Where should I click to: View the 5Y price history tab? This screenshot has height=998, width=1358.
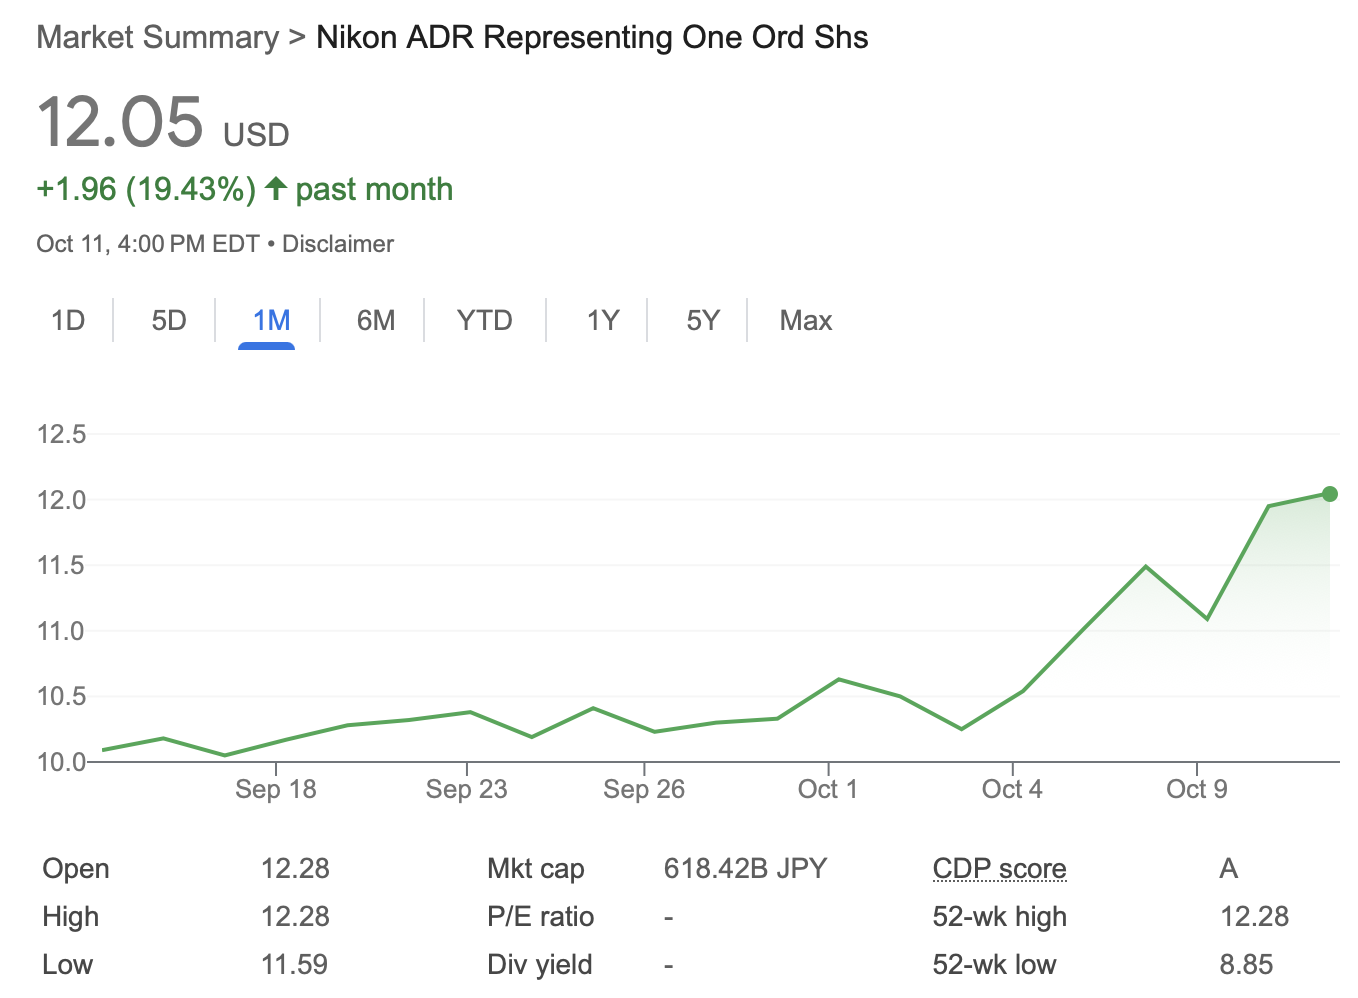coord(703,320)
